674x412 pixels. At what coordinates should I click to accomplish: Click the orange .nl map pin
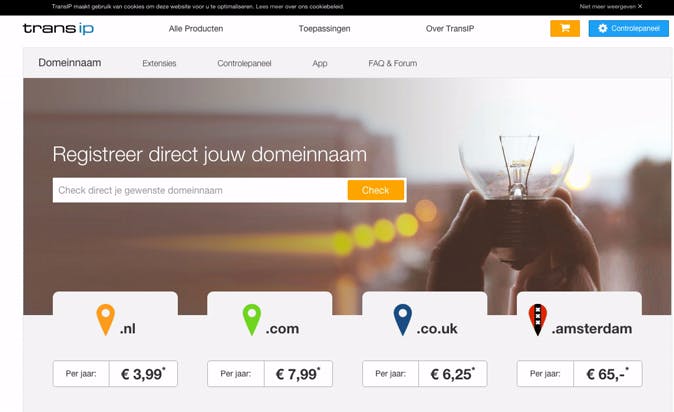[105, 320]
